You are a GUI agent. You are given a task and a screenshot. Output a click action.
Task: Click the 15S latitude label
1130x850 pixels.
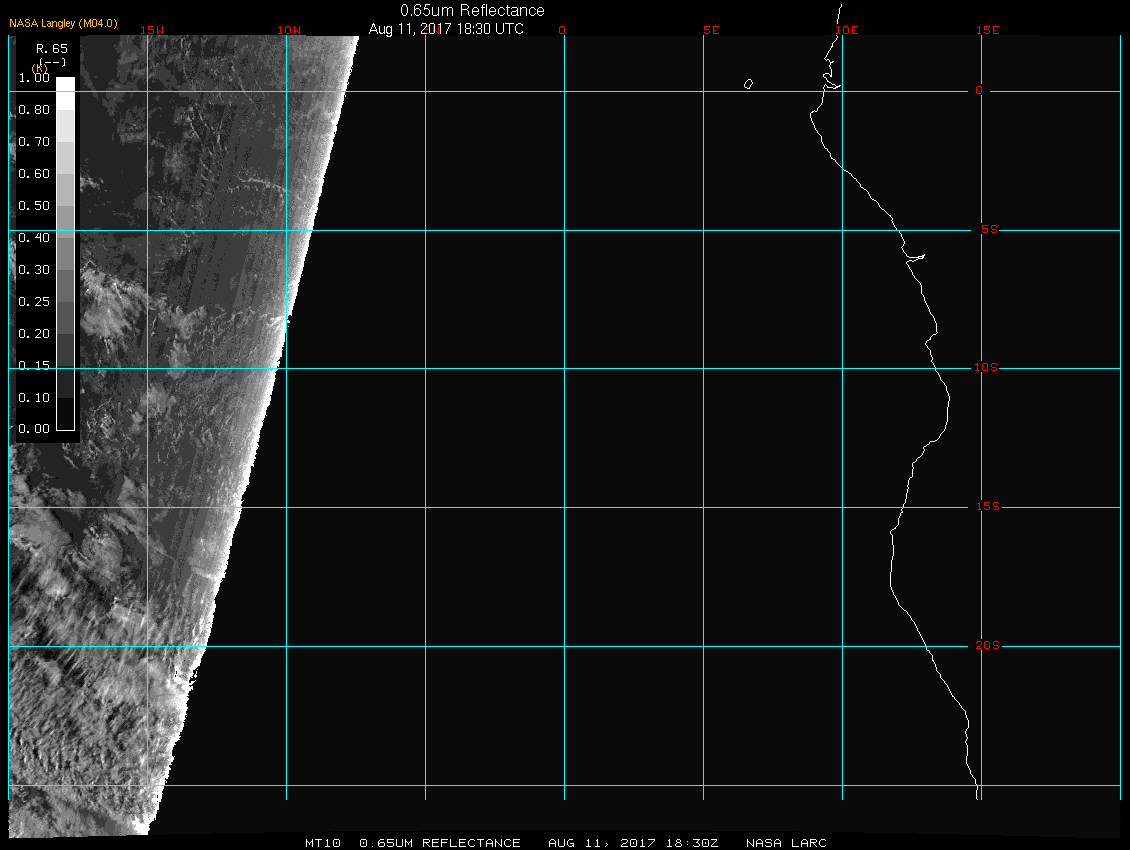point(984,507)
